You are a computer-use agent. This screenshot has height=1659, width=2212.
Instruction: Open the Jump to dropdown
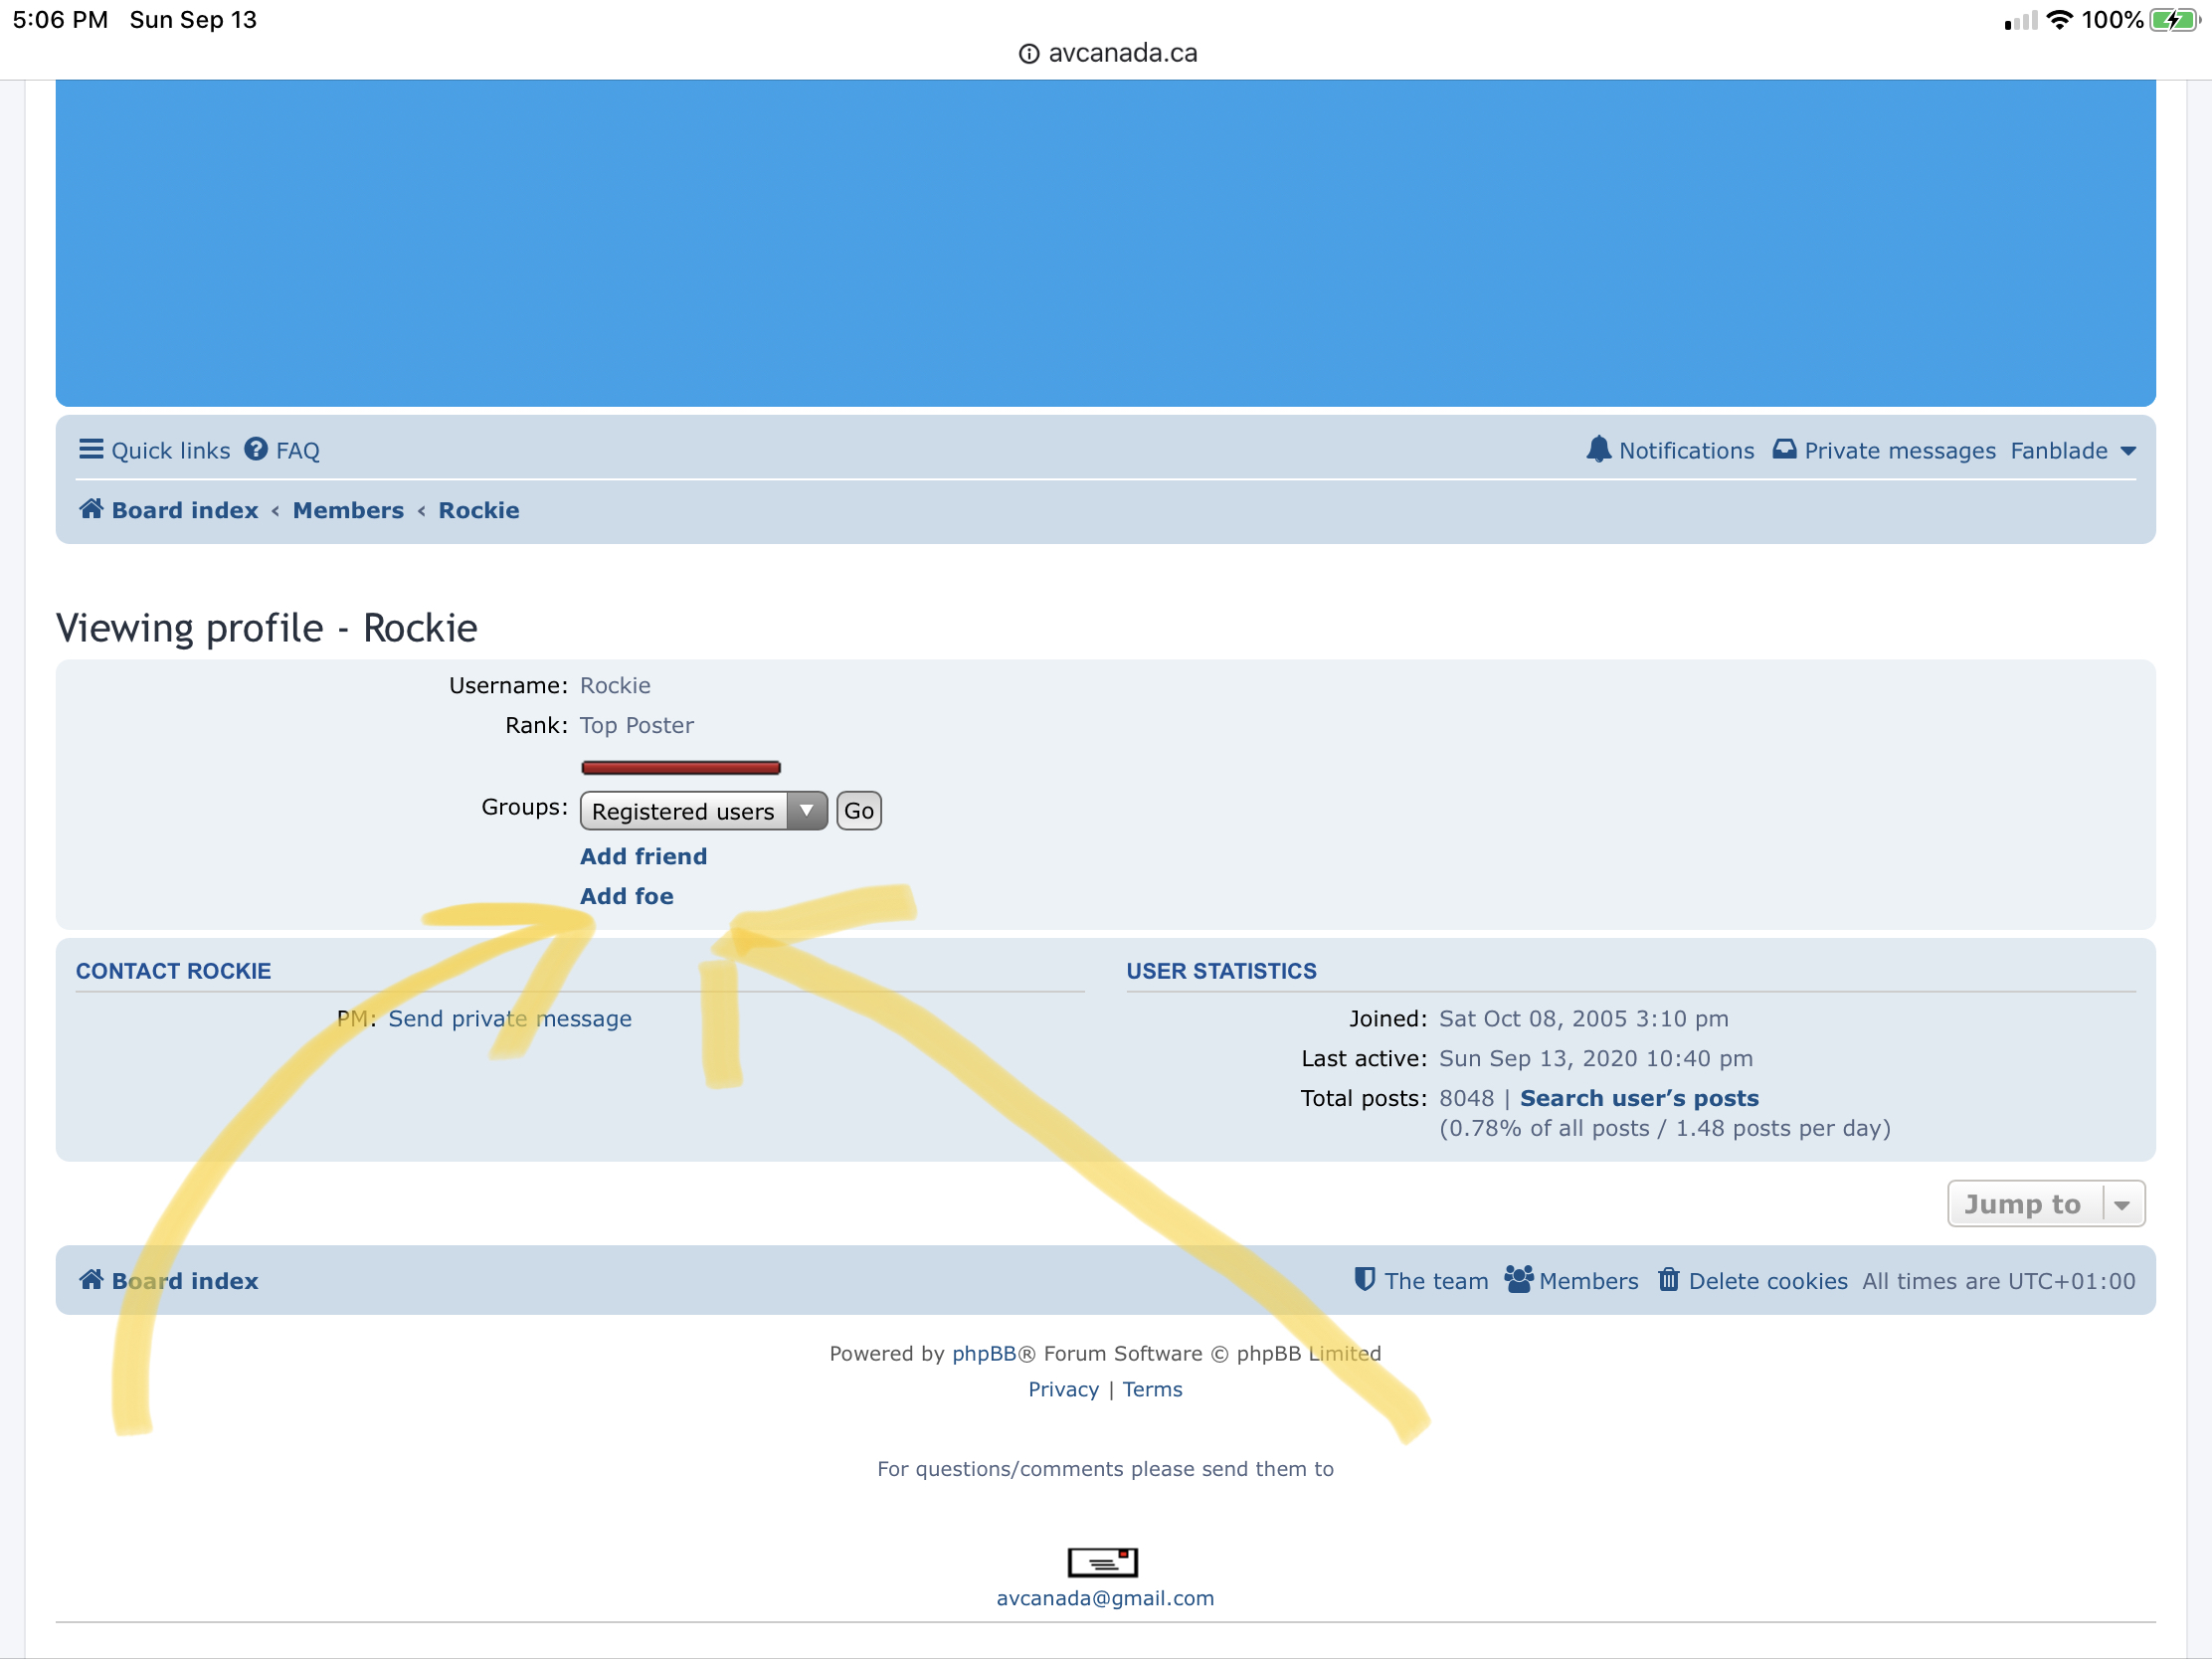click(2045, 1203)
